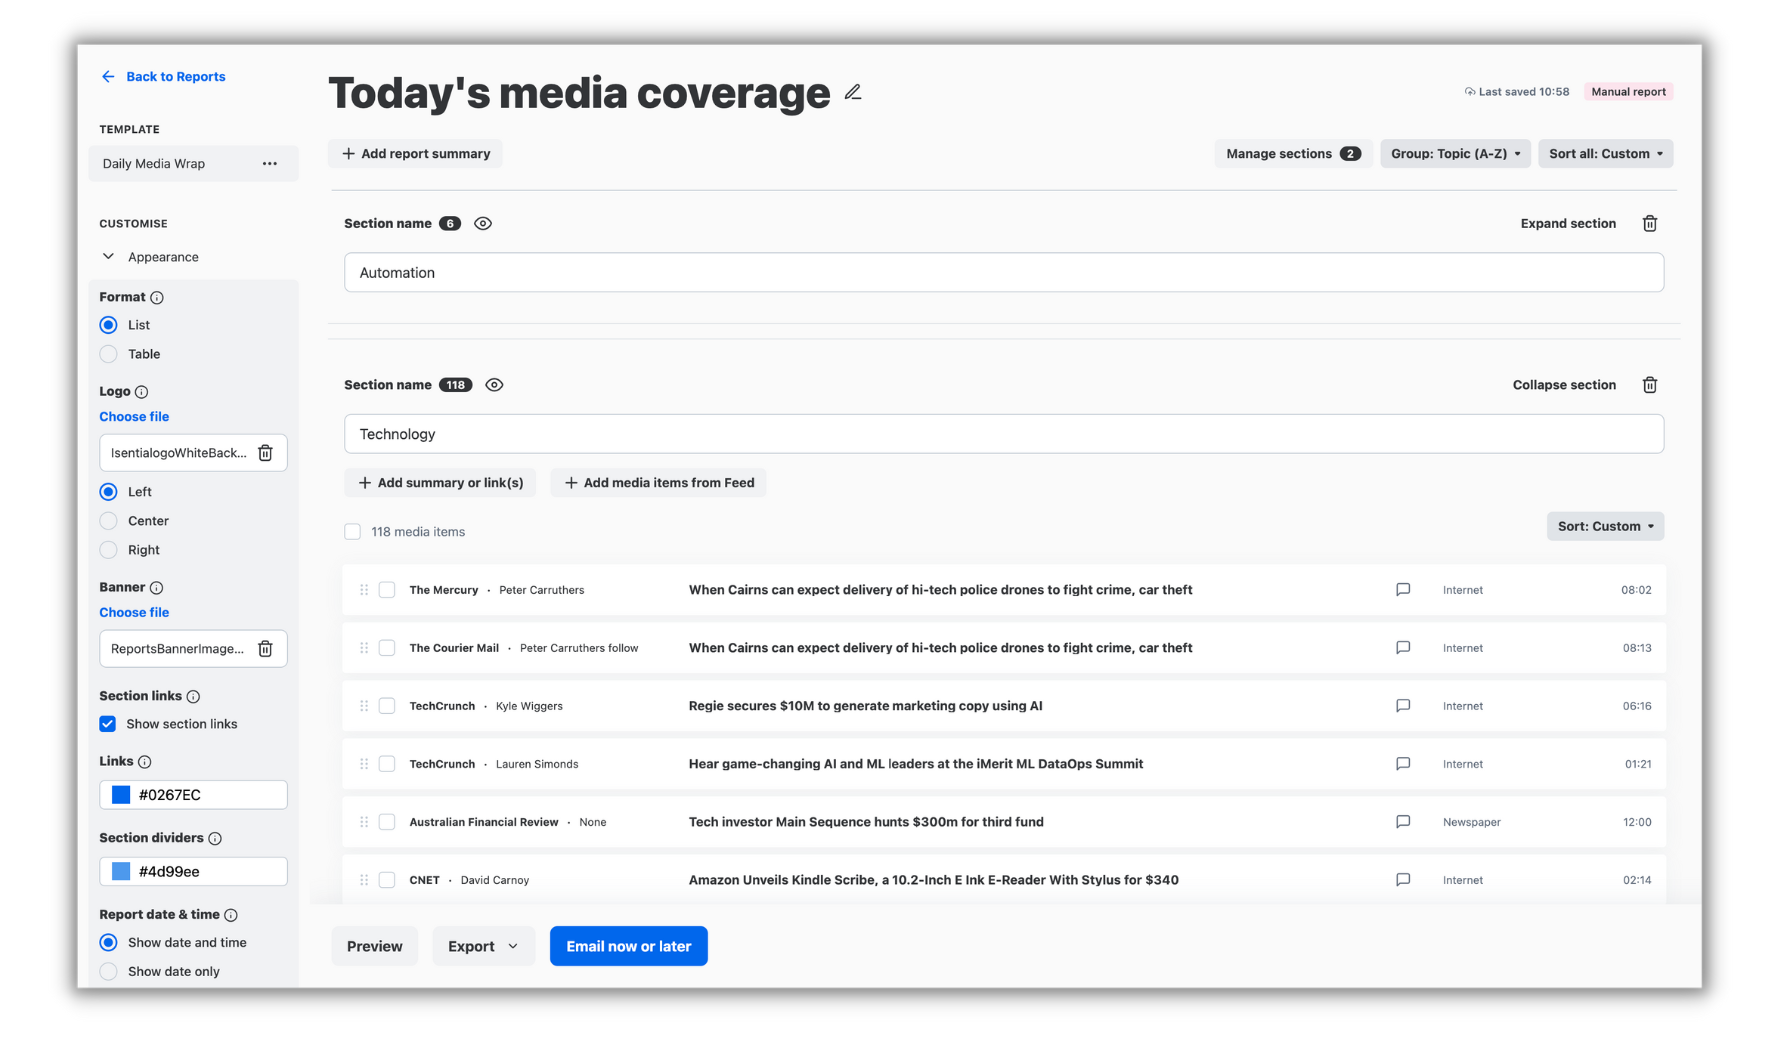Tick checkbox on The Courier Mail row
This screenshot has width=1787, height=1038.
387,648
